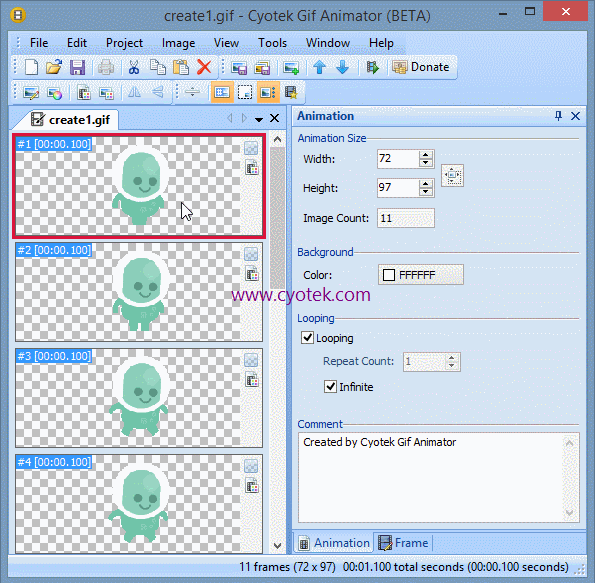Open the document list dropdown arrow
The height and width of the screenshot is (583, 595).
[x=259, y=119]
